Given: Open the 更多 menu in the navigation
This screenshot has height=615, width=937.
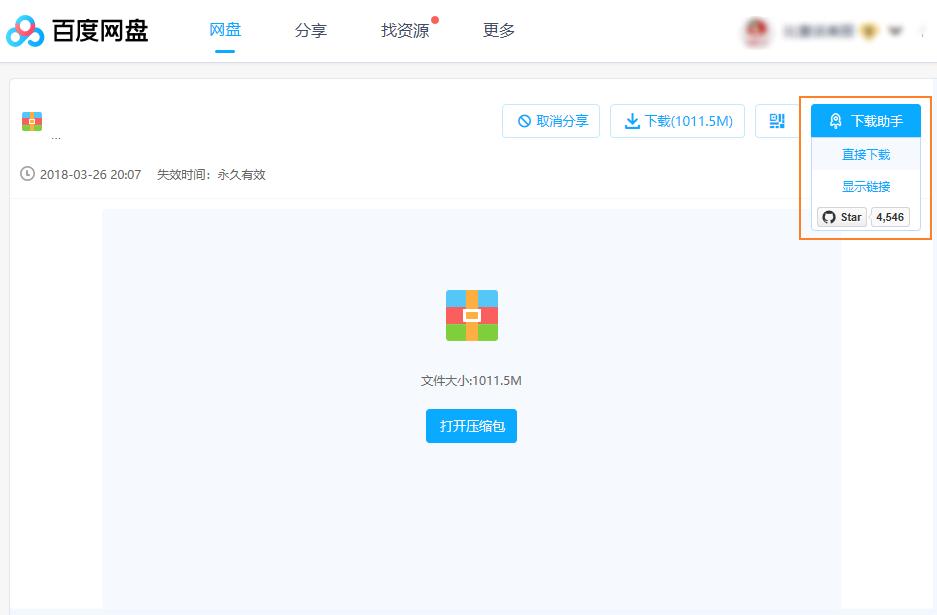Looking at the screenshot, I should coord(497,31).
